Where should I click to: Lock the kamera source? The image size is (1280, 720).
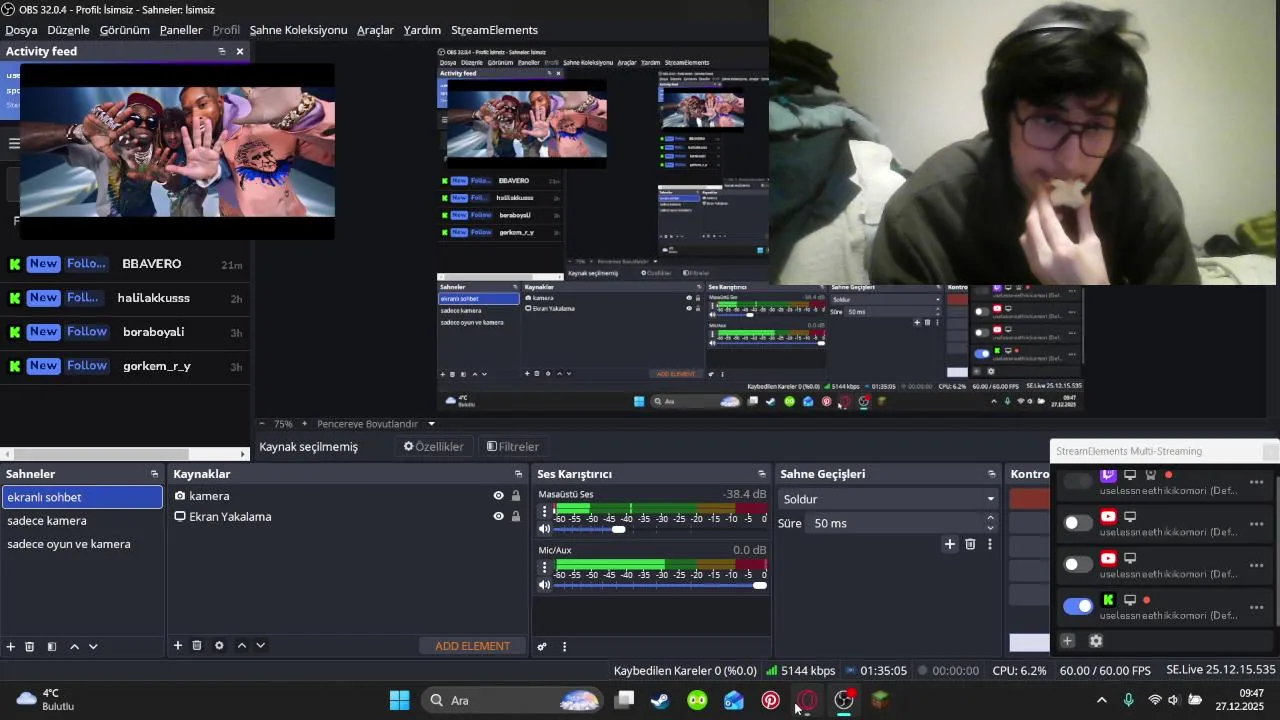point(516,496)
